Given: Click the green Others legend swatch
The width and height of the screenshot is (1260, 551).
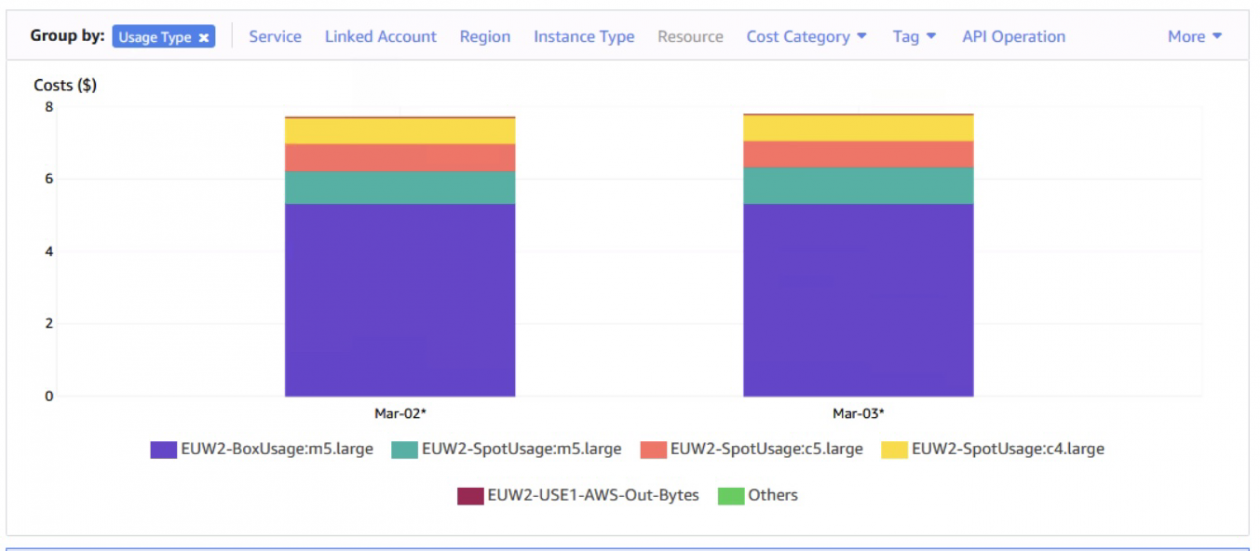Looking at the screenshot, I should 731,496.
